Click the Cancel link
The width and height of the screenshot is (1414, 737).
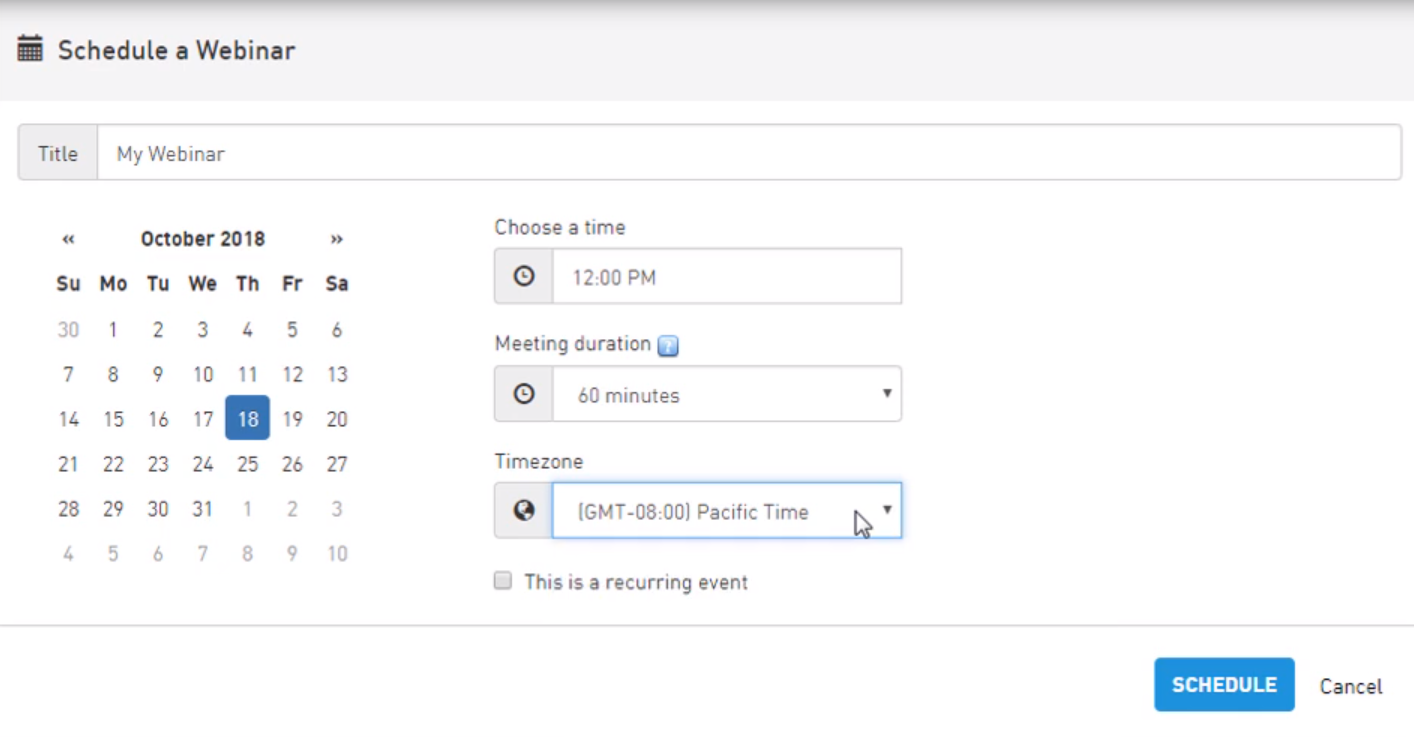(x=1350, y=686)
